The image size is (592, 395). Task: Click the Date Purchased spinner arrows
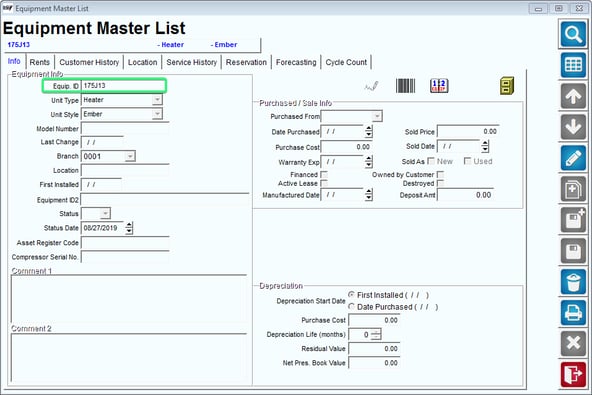369,131
